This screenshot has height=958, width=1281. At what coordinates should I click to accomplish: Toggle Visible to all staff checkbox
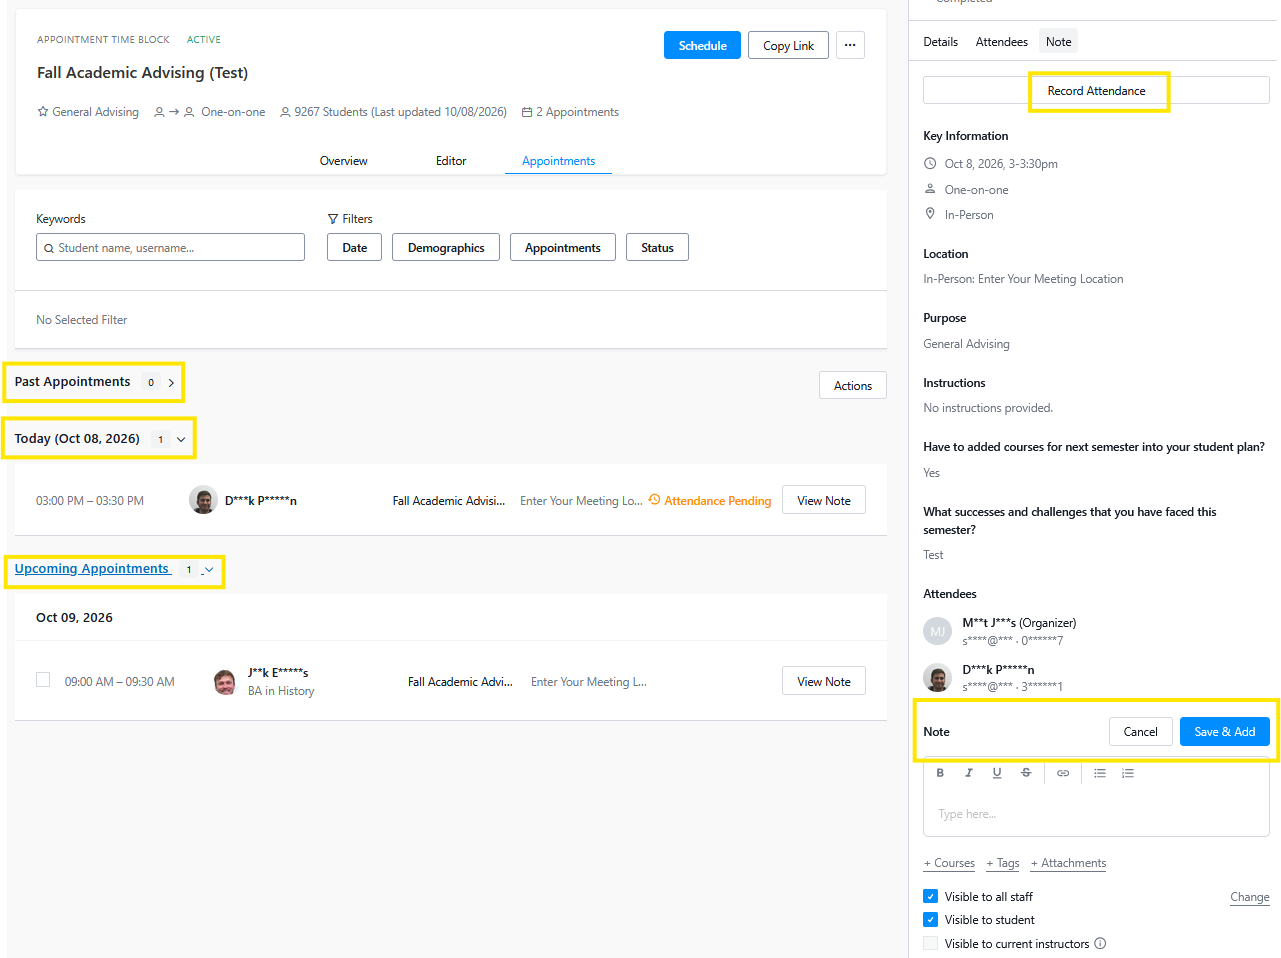pos(931,896)
